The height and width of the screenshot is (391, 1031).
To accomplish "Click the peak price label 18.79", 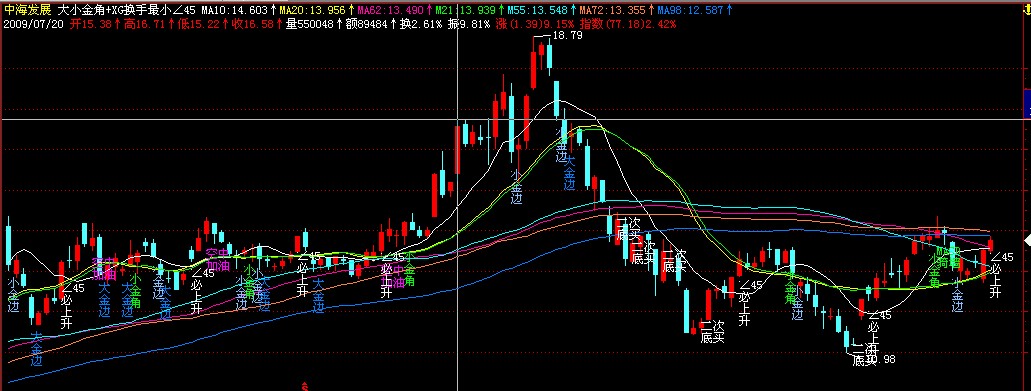I will [568, 36].
